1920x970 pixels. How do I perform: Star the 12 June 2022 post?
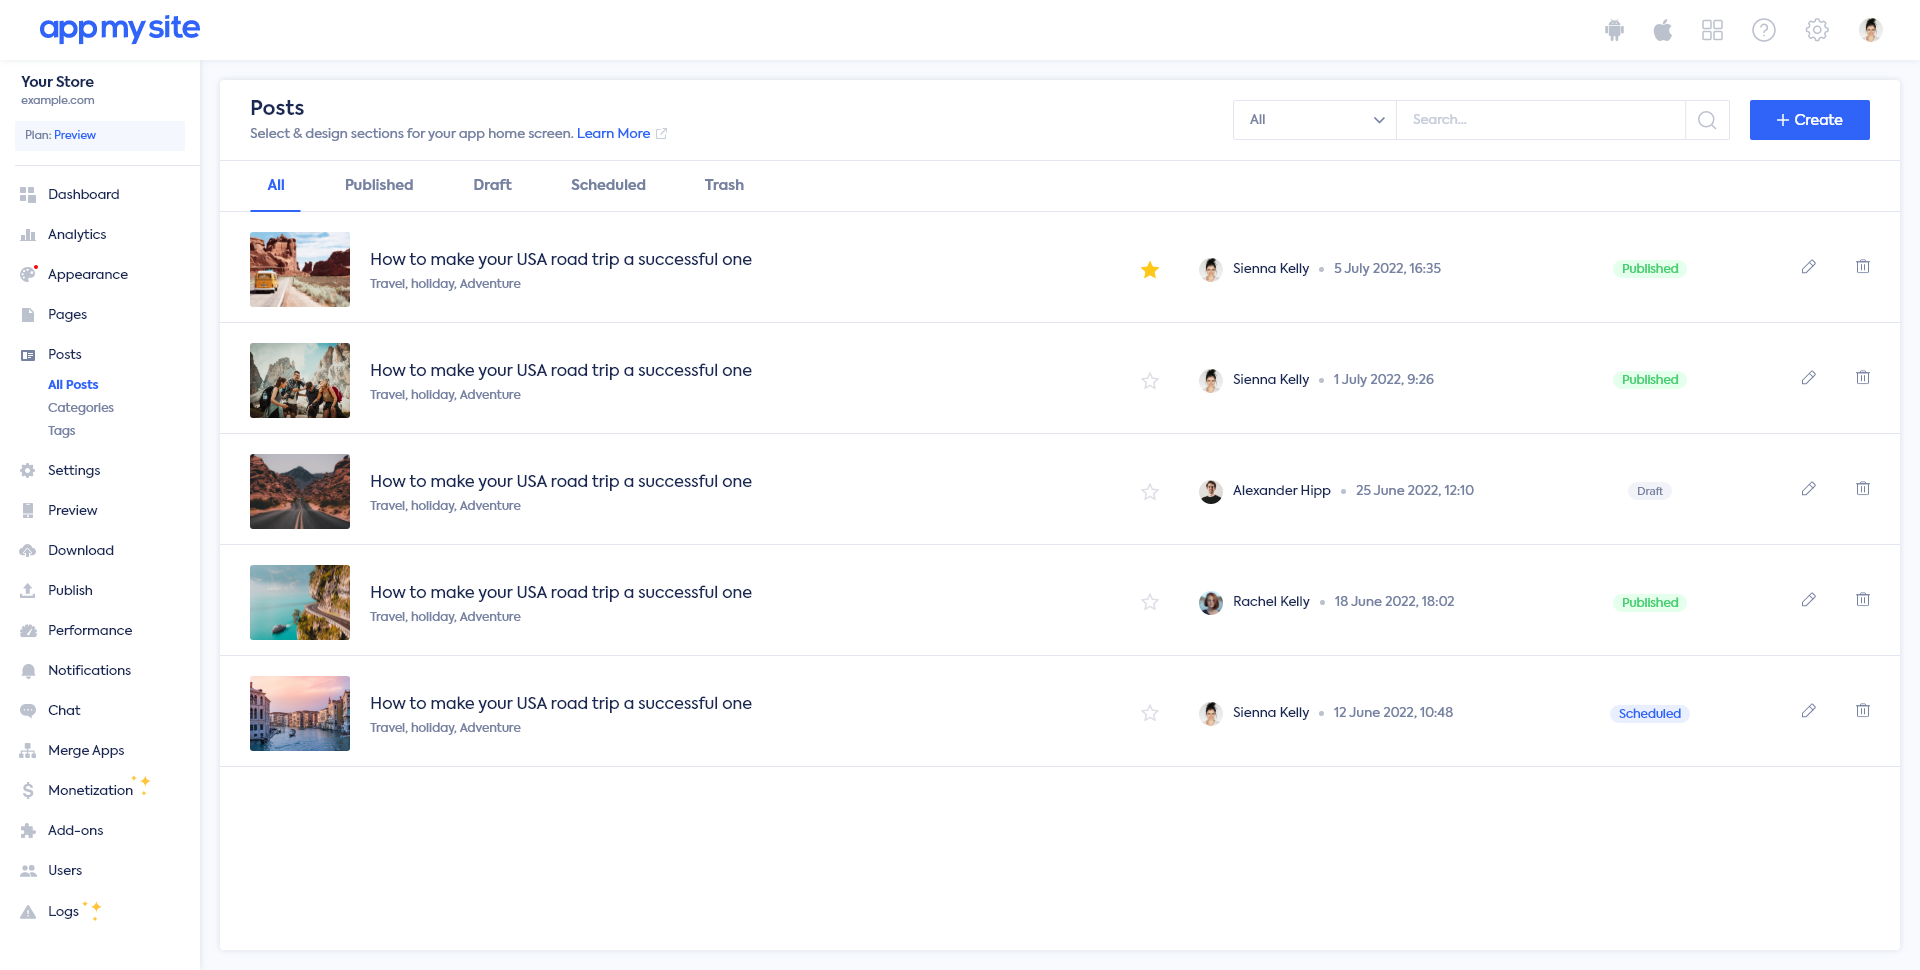[1150, 713]
